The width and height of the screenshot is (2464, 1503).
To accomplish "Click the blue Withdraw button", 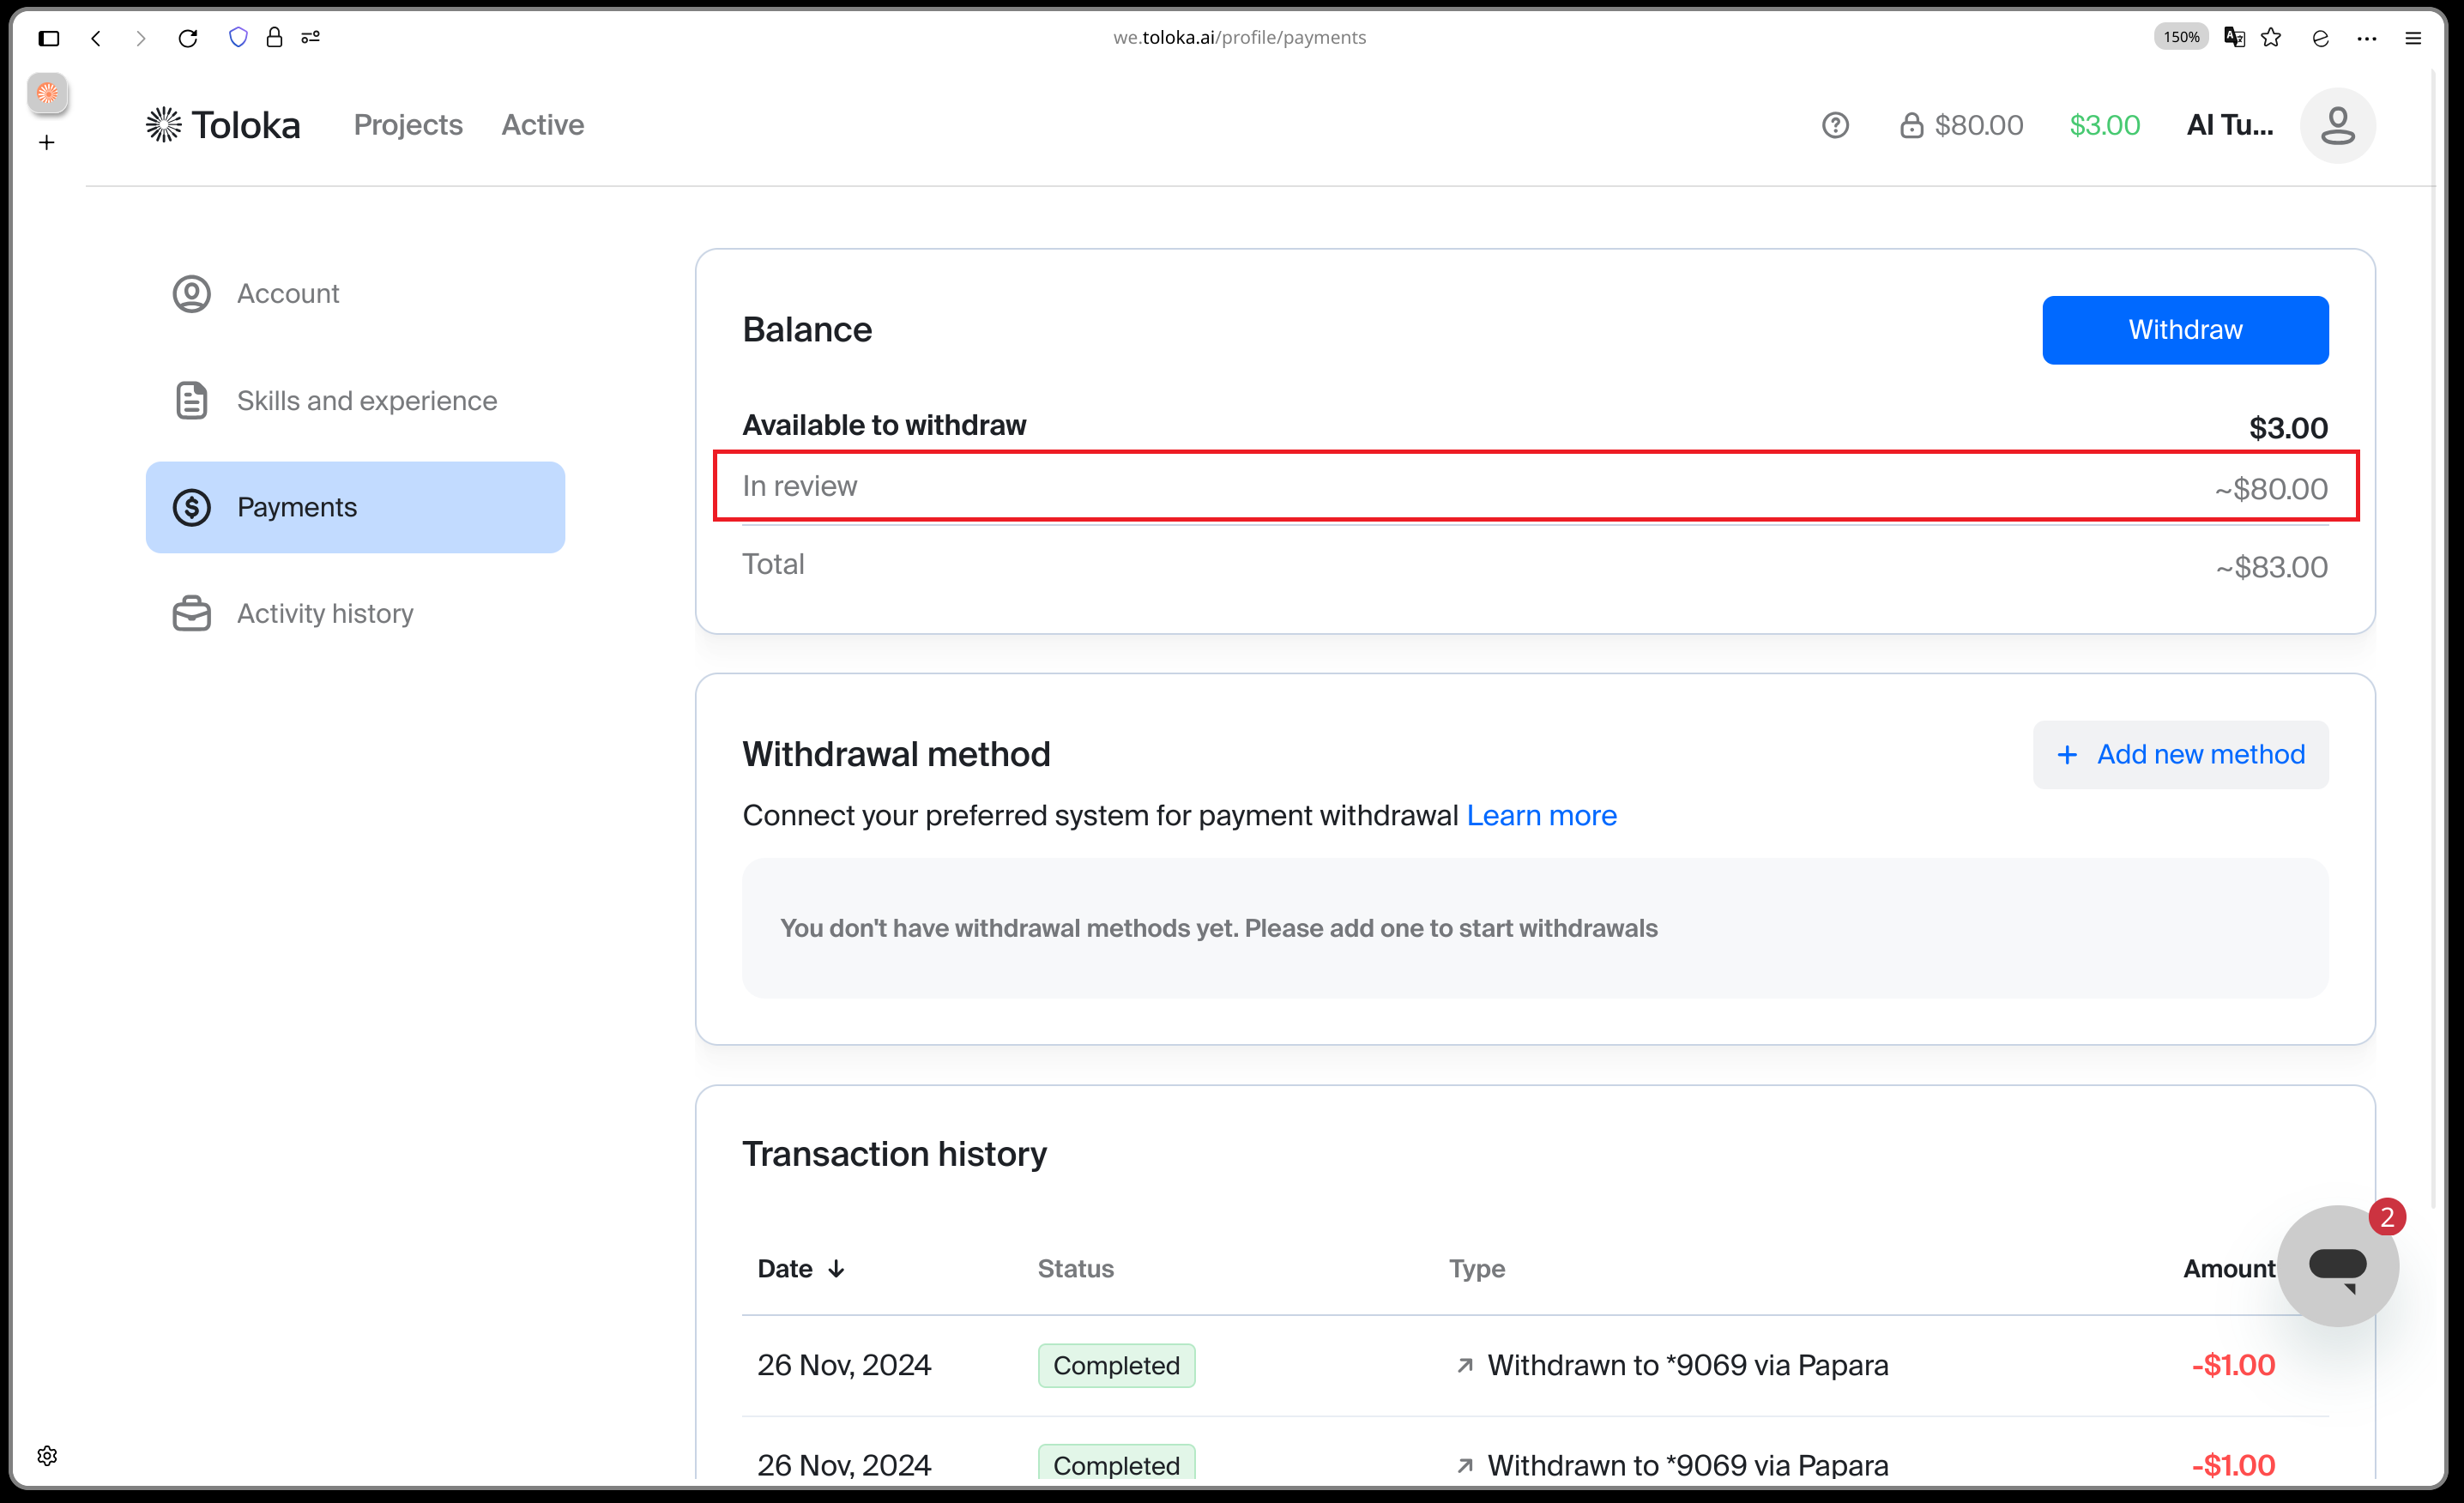I will 2185,330.
